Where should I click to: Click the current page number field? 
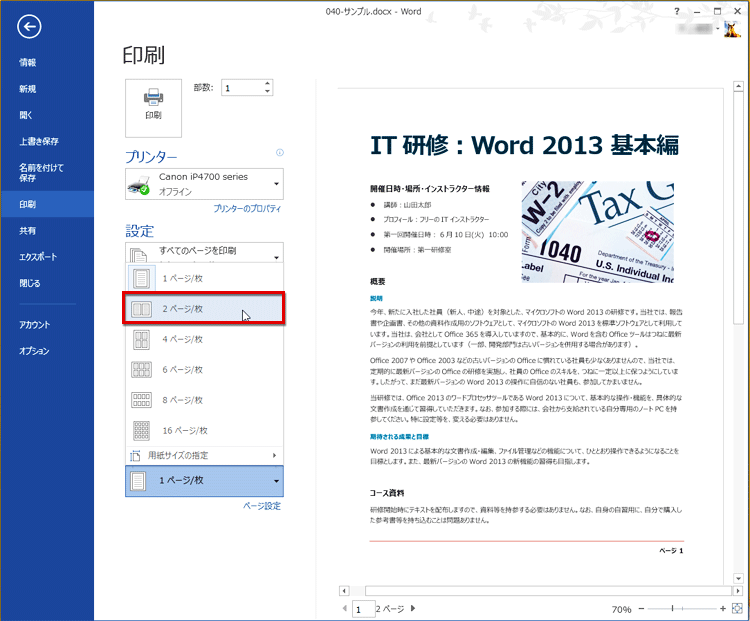point(363,609)
